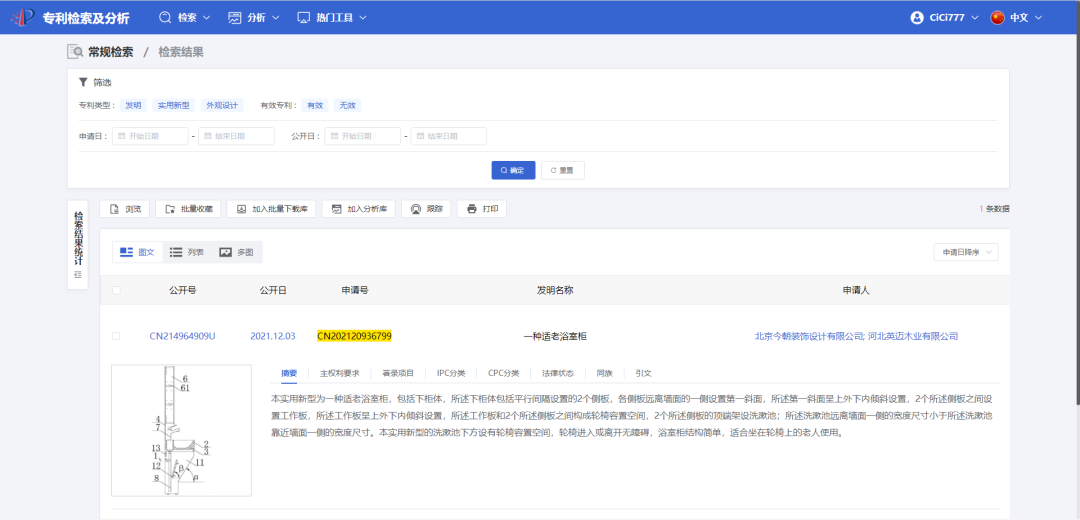
Task: Click the 浏览 browse icon button
Action: pos(124,209)
